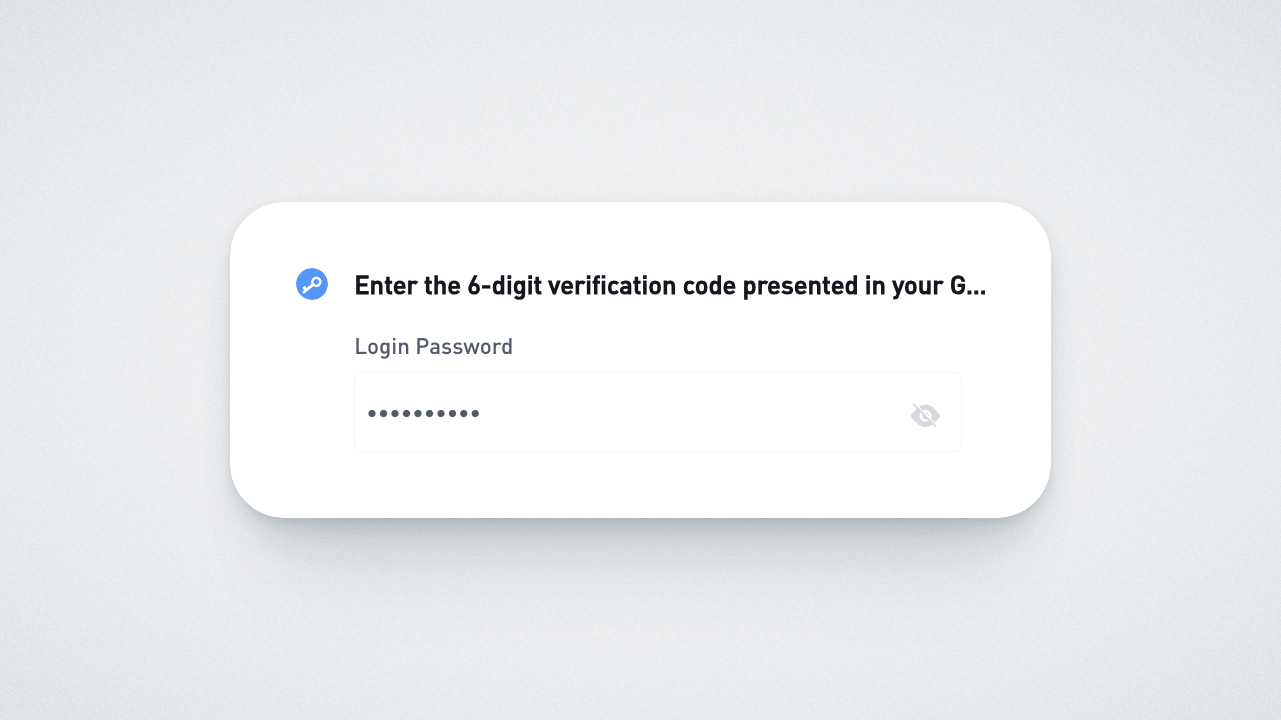
Task: Click the blue key icon
Action: [x=312, y=285]
